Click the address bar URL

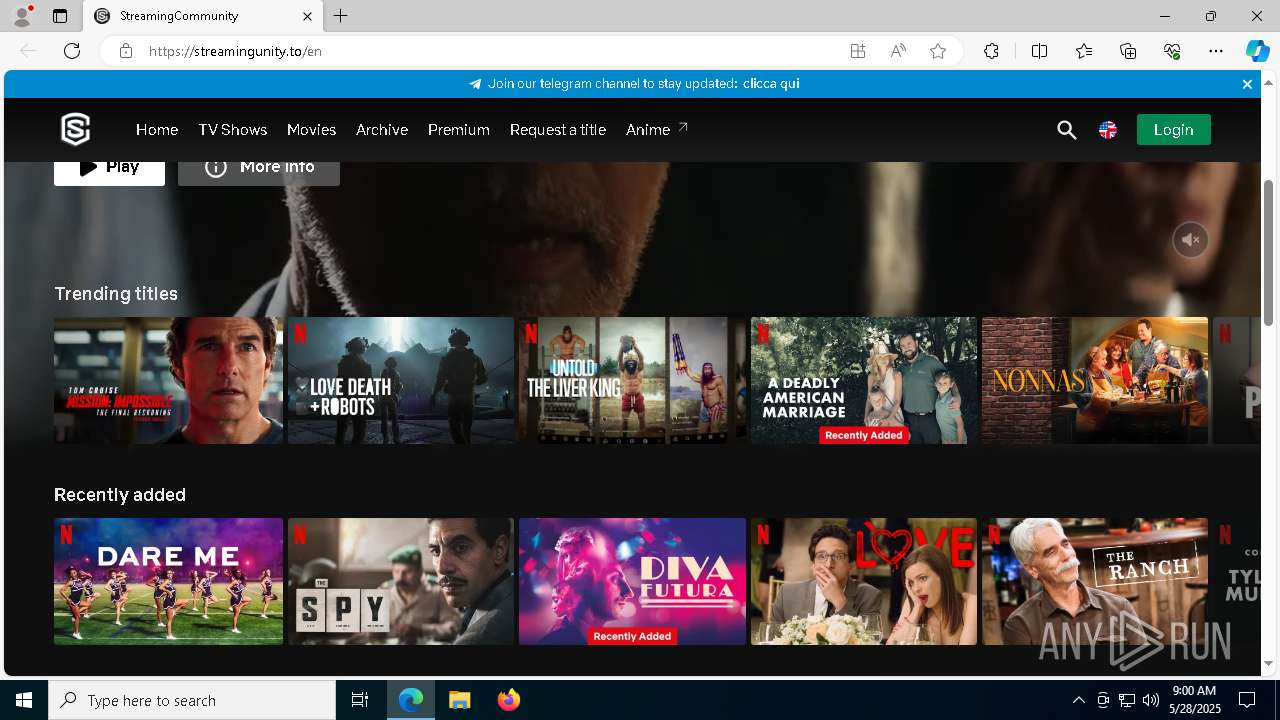(235, 51)
